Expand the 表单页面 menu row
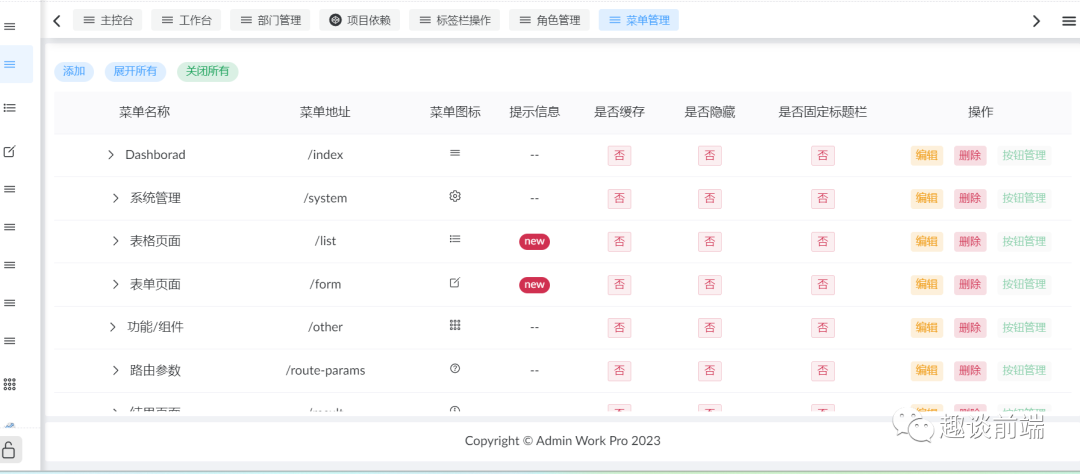The width and height of the screenshot is (1080, 474). click(x=116, y=285)
